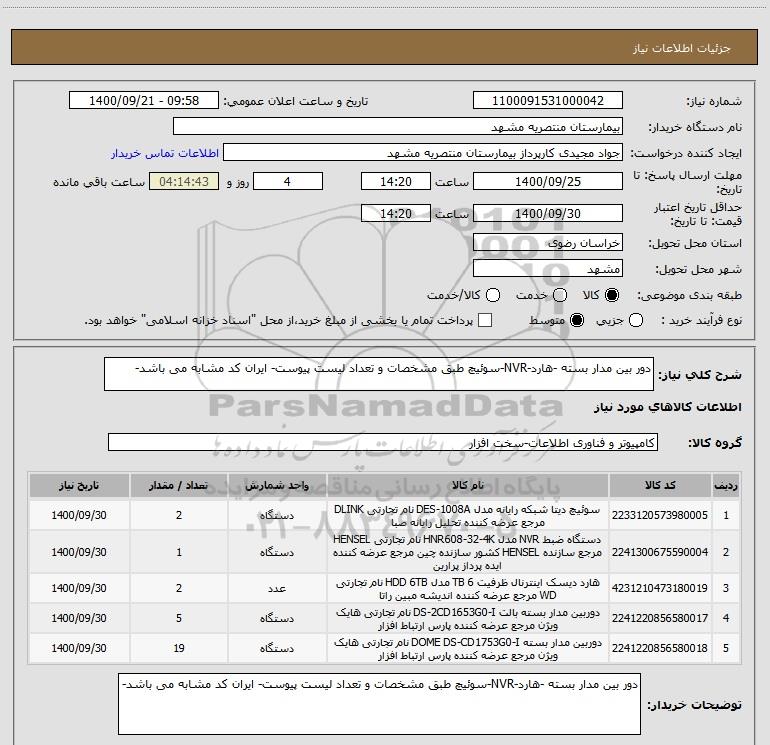Click the buyer notes text area

[x=379, y=704]
